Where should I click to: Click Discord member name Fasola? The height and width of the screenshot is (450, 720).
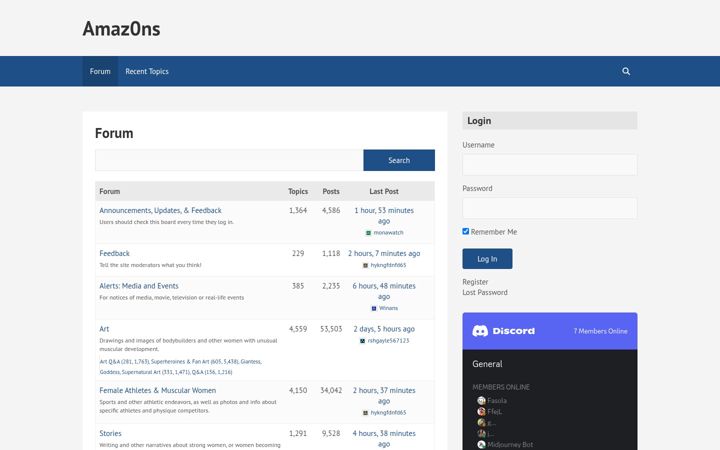(x=497, y=401)
